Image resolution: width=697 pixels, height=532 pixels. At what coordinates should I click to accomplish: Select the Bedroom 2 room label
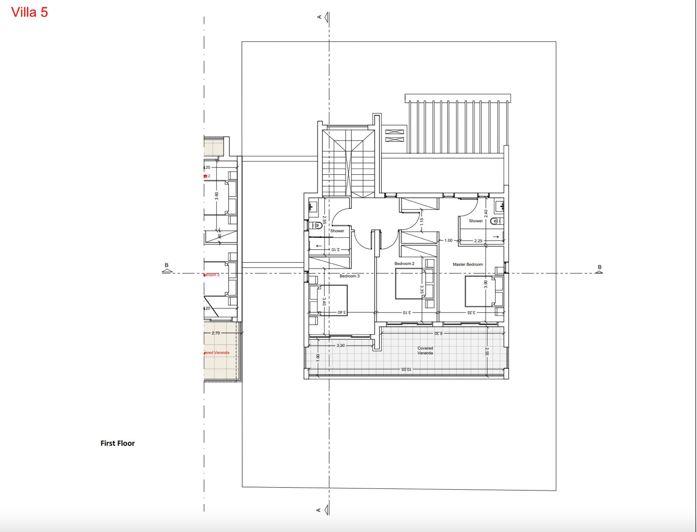[404, 264]
